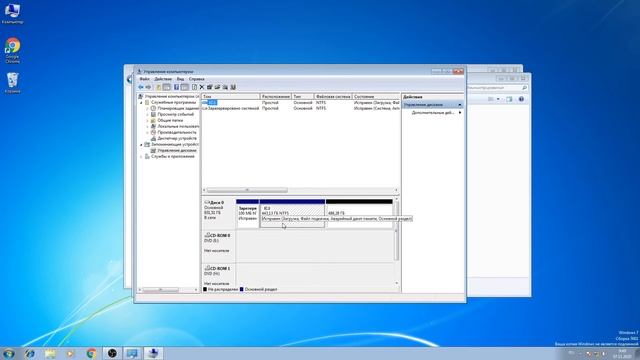
Task: Collapse the Запоминающие устройства node
Action: click(x=141, y=144)
